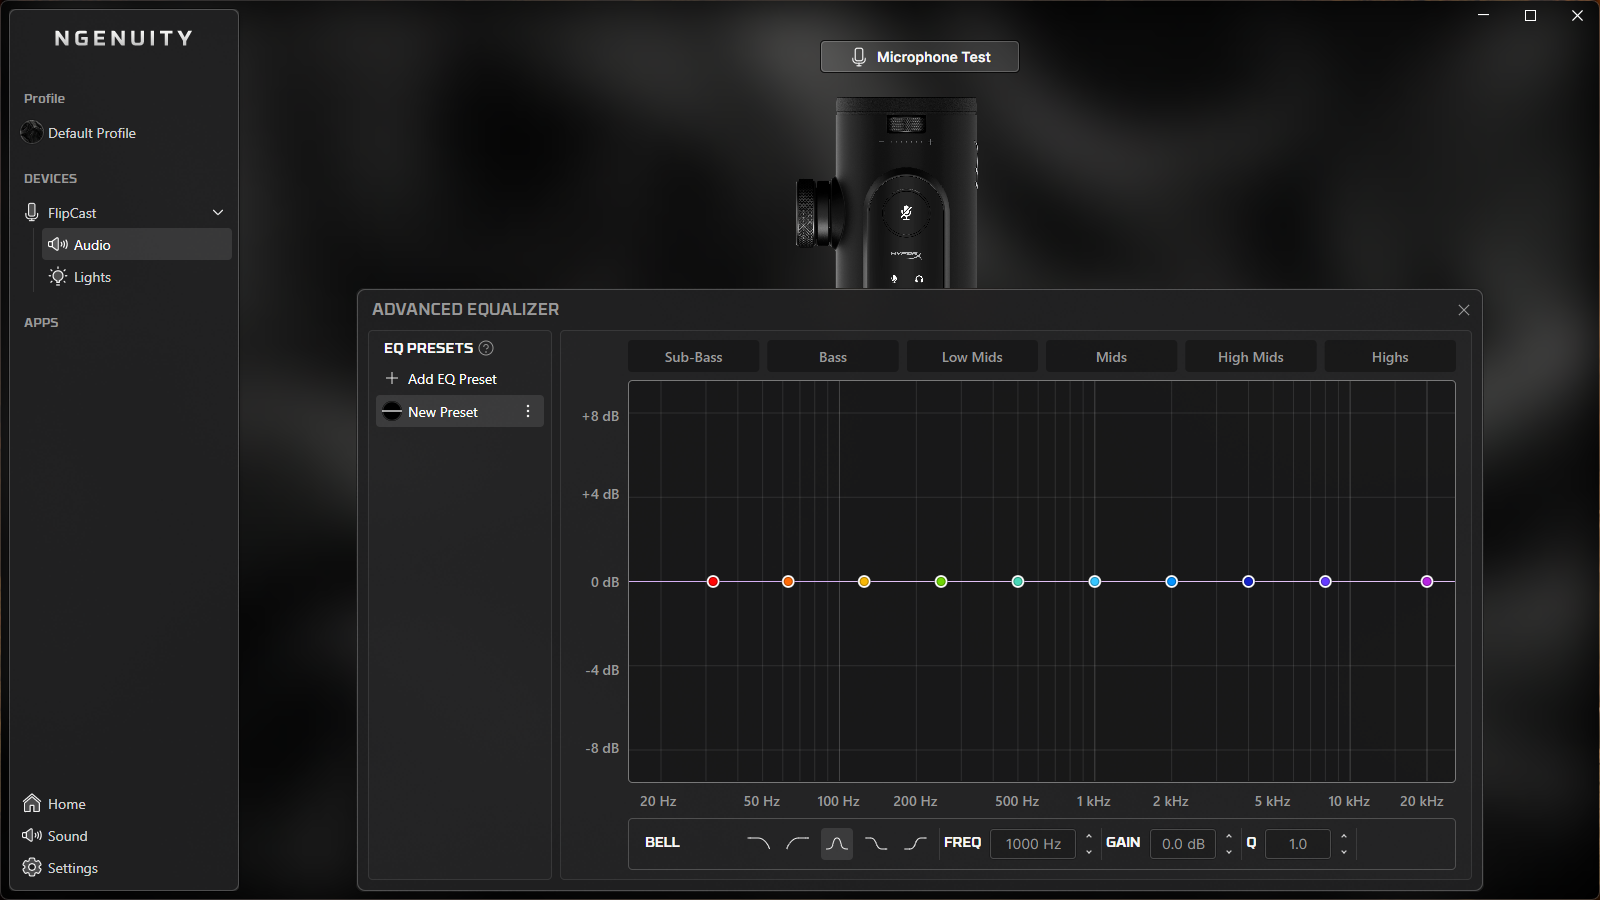Viewport: 1600px width, 900px height.
Task: Select the high-pass filter shape icon
Action: pos(798,844)
